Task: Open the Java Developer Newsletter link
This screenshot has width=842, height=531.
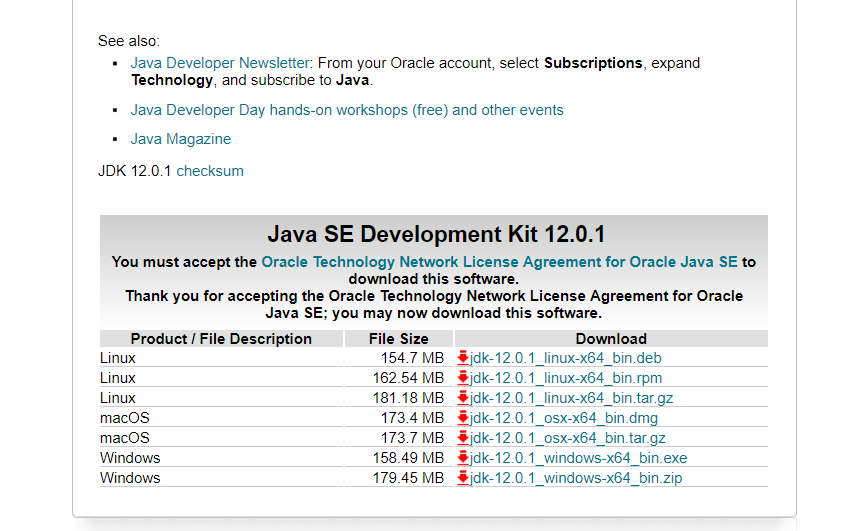Action: (x=220, y=63)
